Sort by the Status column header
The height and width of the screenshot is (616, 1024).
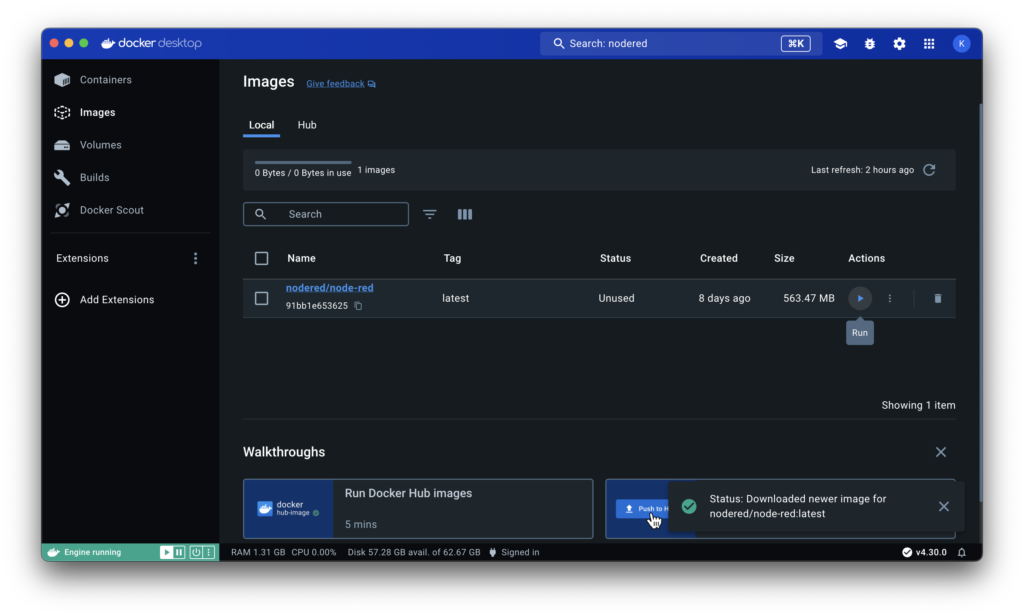(x=615, y=259)
